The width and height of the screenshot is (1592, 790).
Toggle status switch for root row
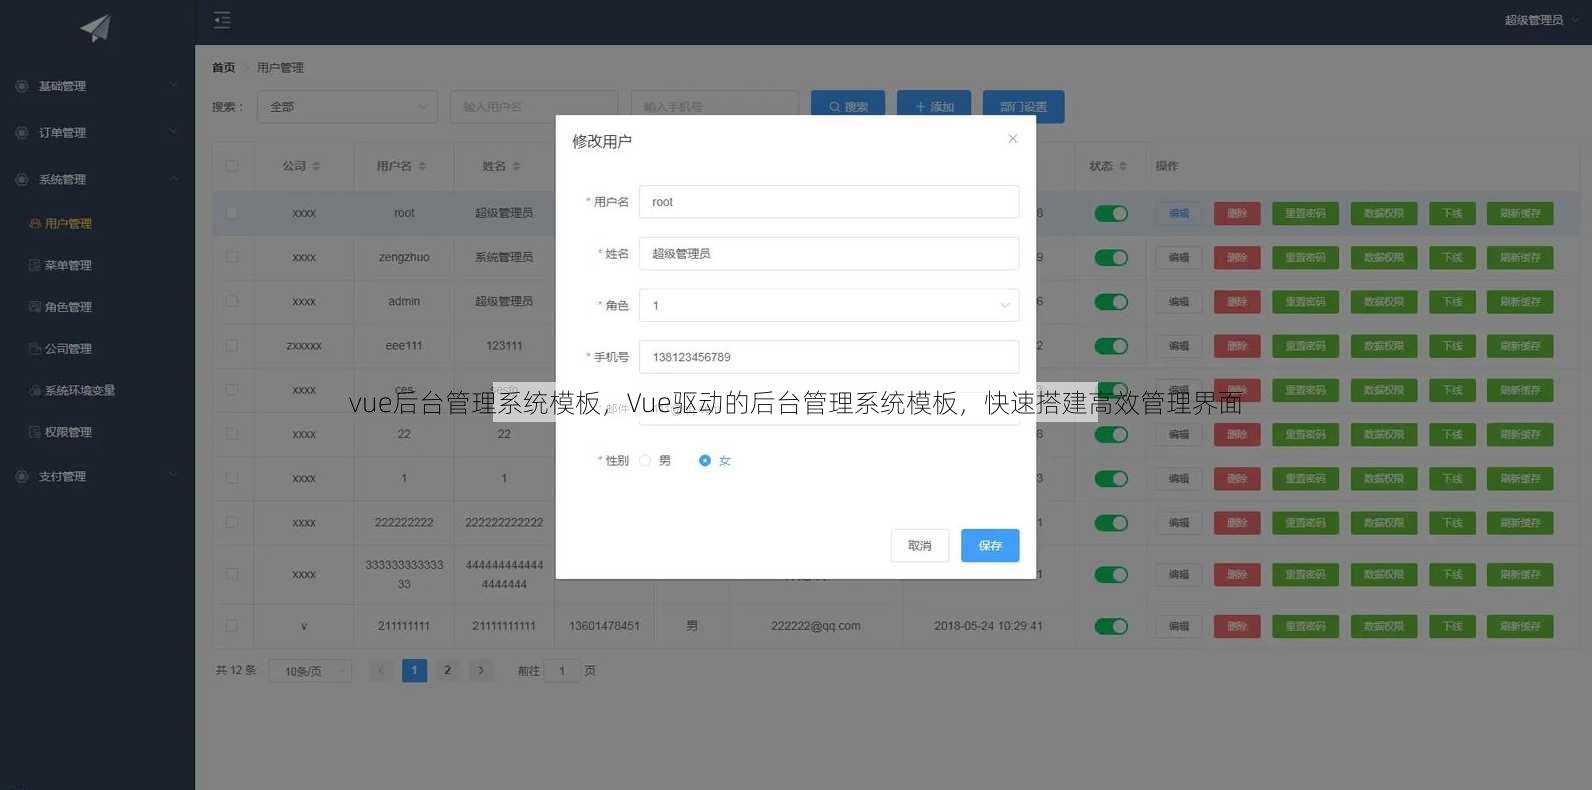point(1111,213)
